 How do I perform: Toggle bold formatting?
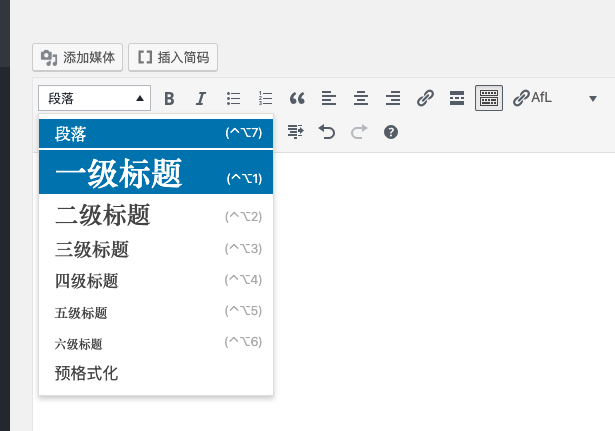coord(169,98)
